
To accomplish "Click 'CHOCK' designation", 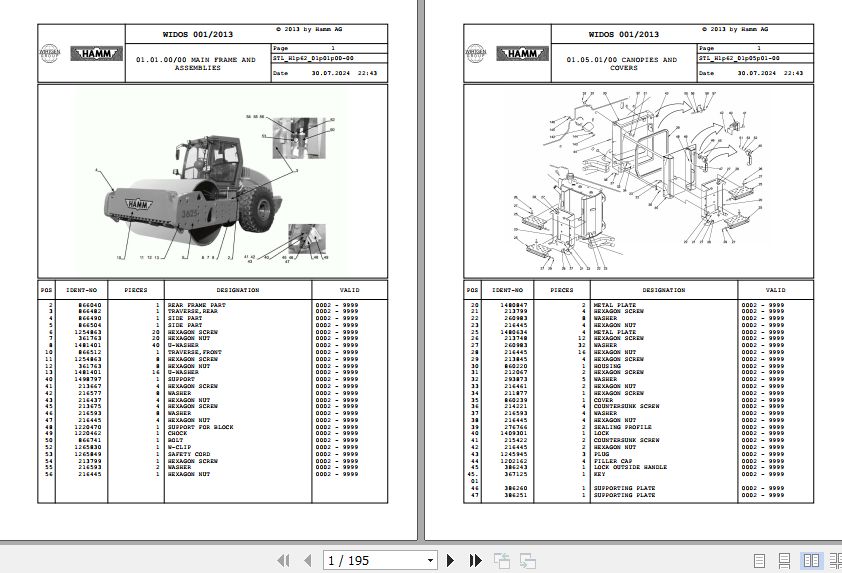I will coord(177,433).
